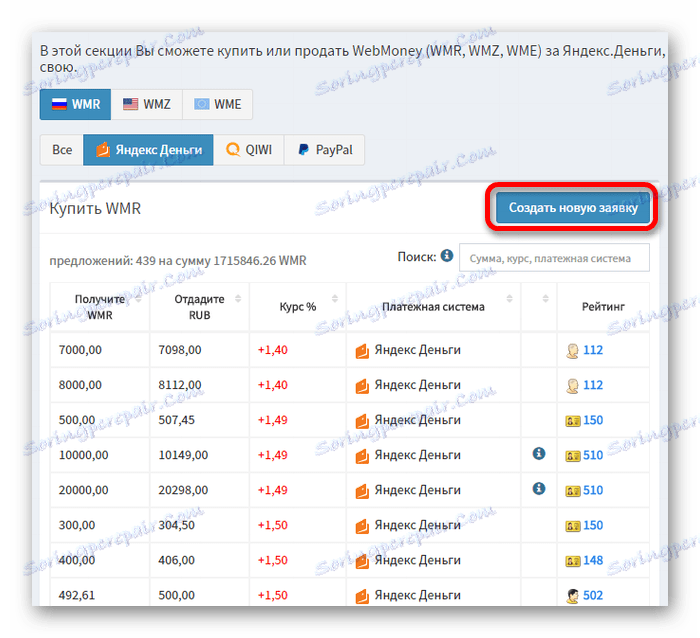Click info icon in the 20000,00 row
The width and height of the screenshot is (700, 638).
click(x=539, y=488)
